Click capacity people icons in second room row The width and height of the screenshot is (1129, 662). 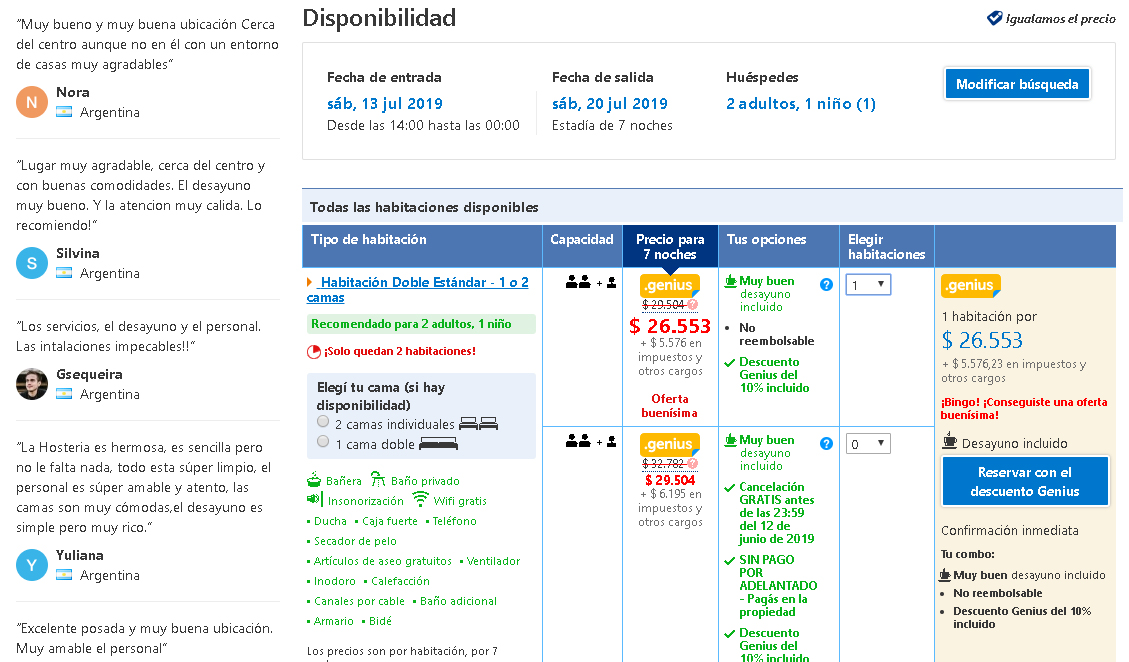(590, 441)
